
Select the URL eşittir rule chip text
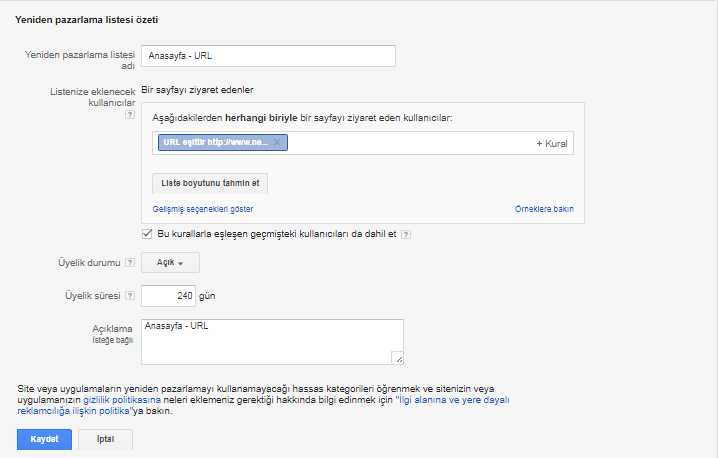[x=214, y=143]
